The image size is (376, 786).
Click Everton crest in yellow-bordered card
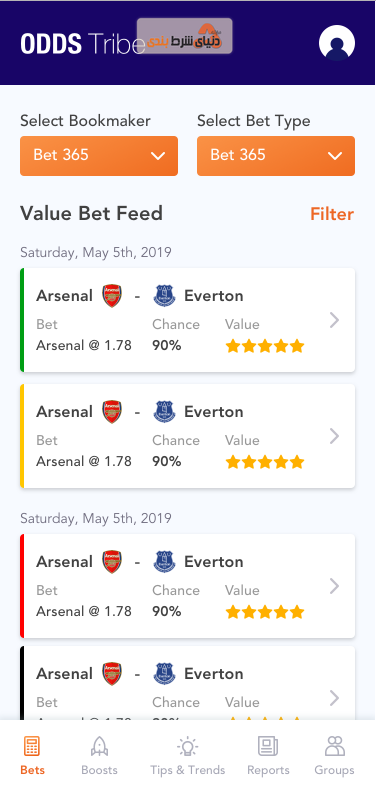(x=164, y=412)
